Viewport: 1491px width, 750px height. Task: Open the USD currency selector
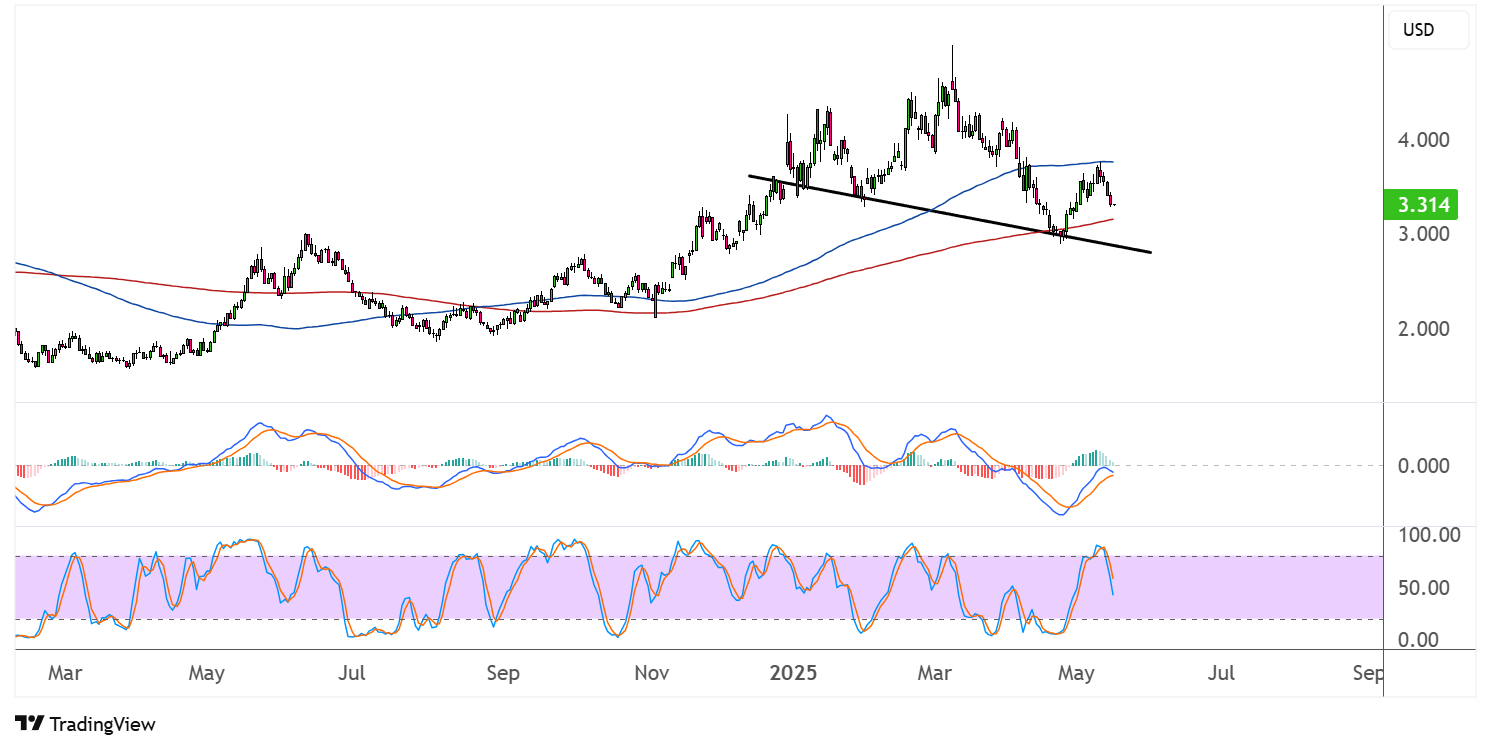[x=1428, y=30]
